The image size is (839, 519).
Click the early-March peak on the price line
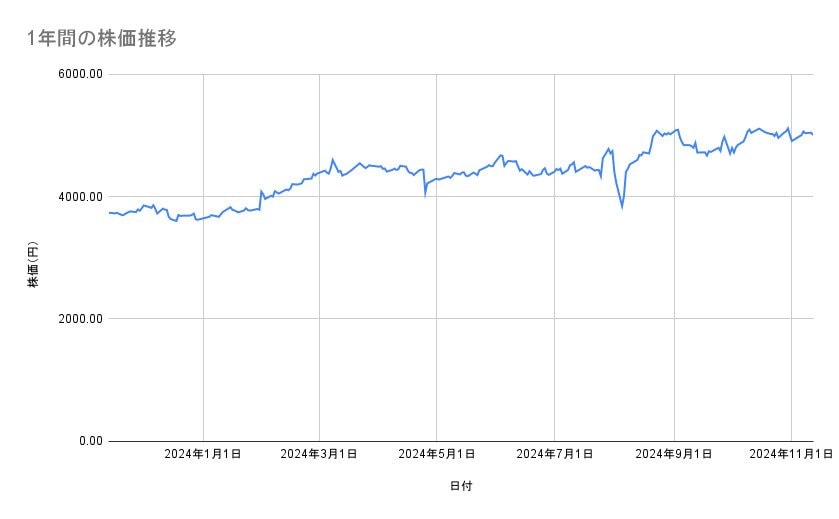(x=333, y=159)
